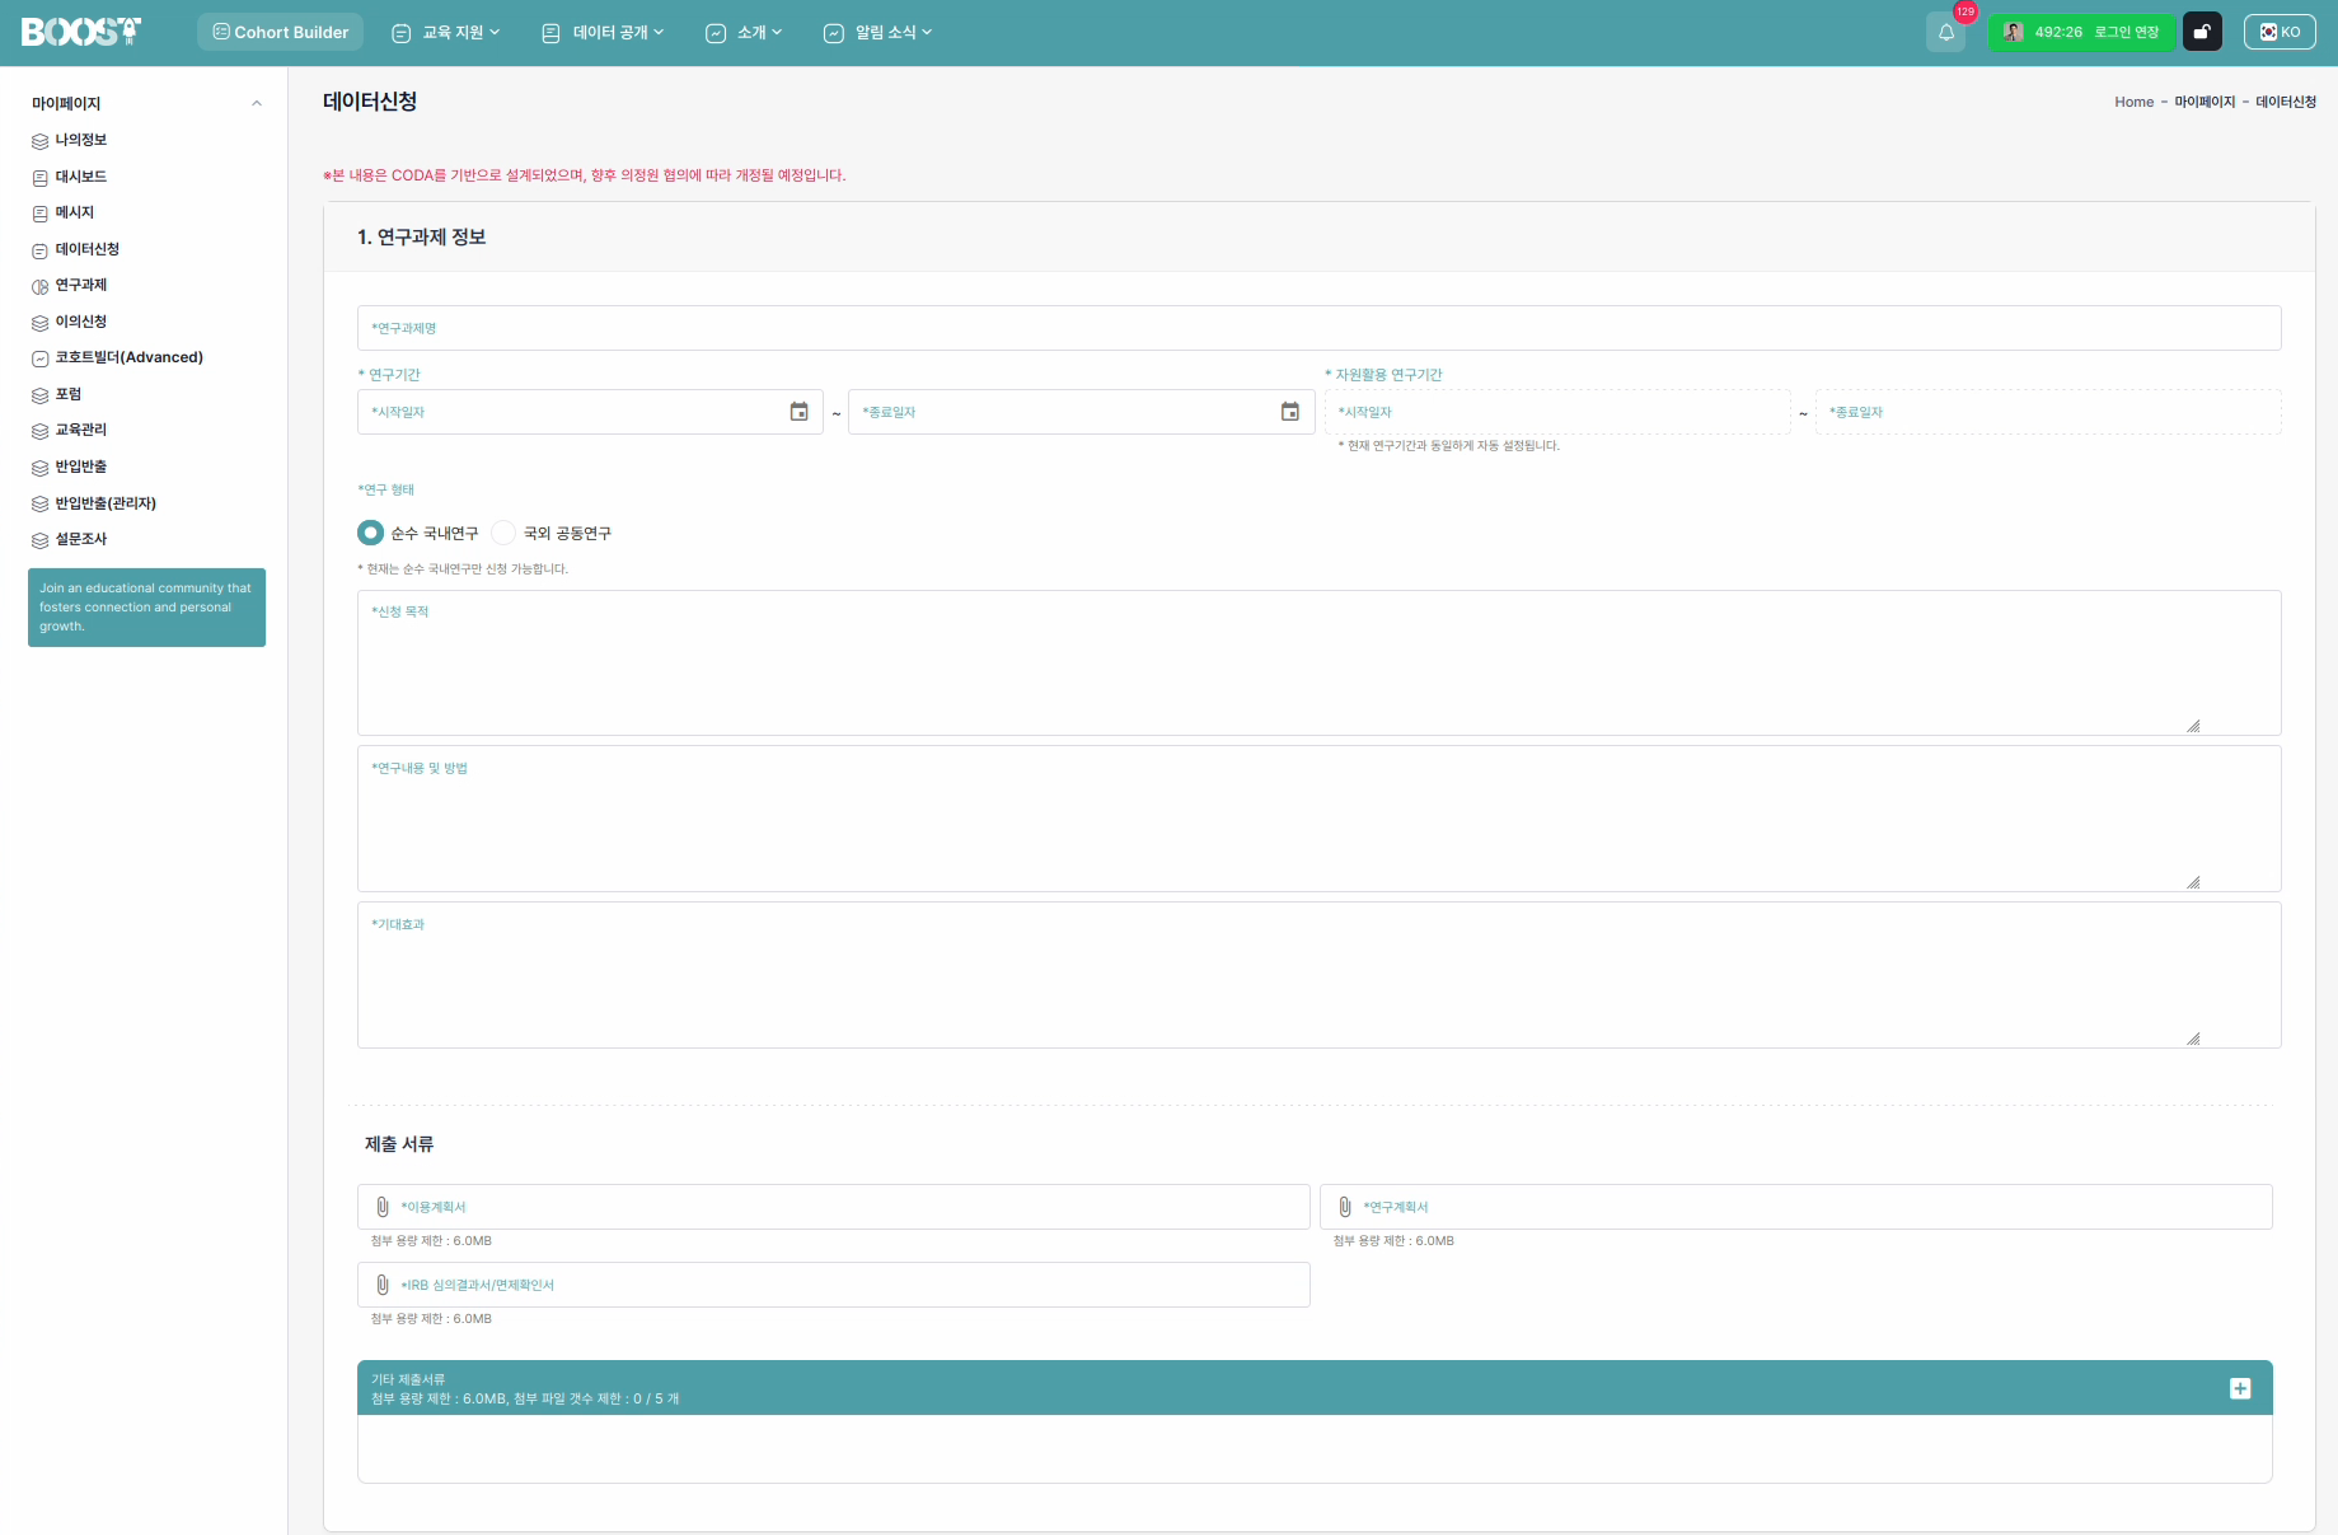2338x1535 pixels.
Task: Click the 나의정보 sidebar icon
Action: click(40, 141)
